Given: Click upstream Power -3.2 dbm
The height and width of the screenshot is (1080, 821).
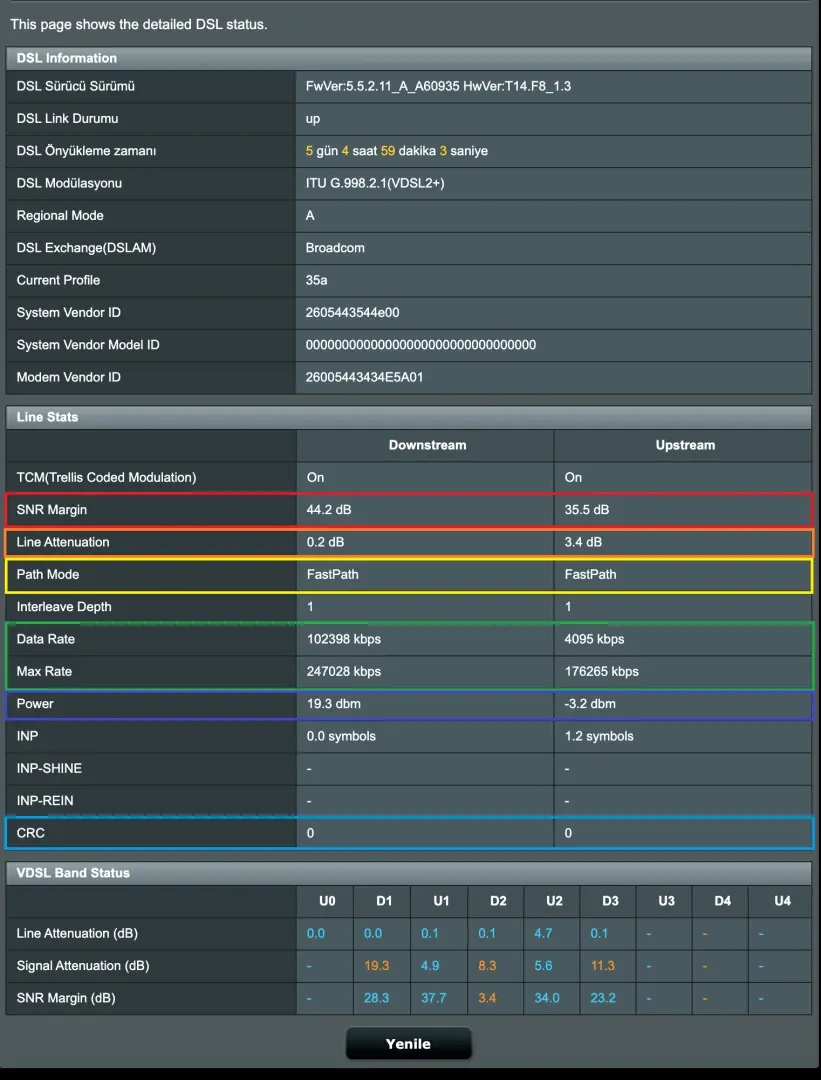Looking at the screenshot, I should (590, 704).
